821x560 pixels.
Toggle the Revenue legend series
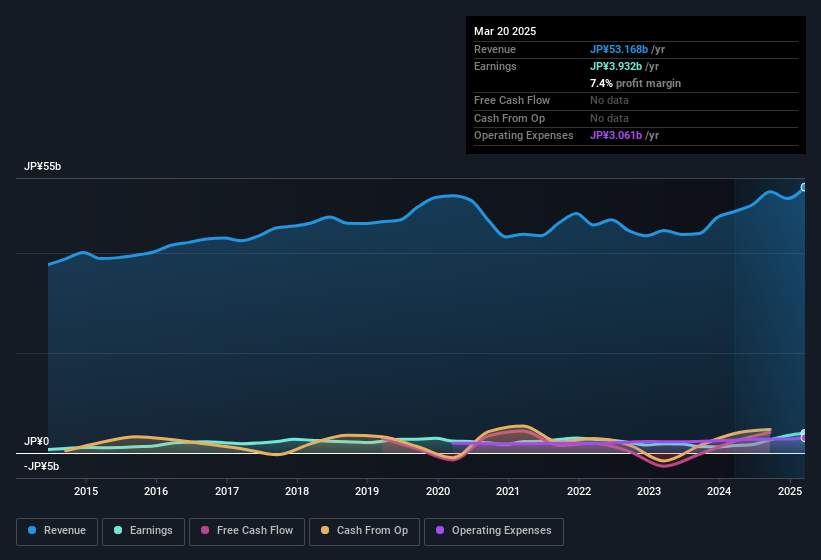57,531
